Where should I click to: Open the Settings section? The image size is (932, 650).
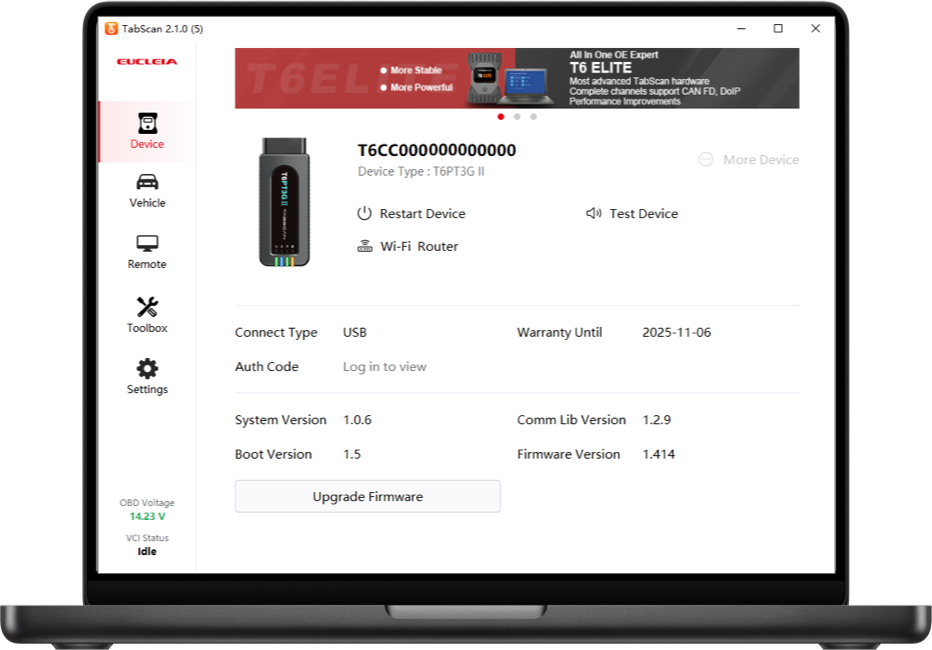point(147,377)
